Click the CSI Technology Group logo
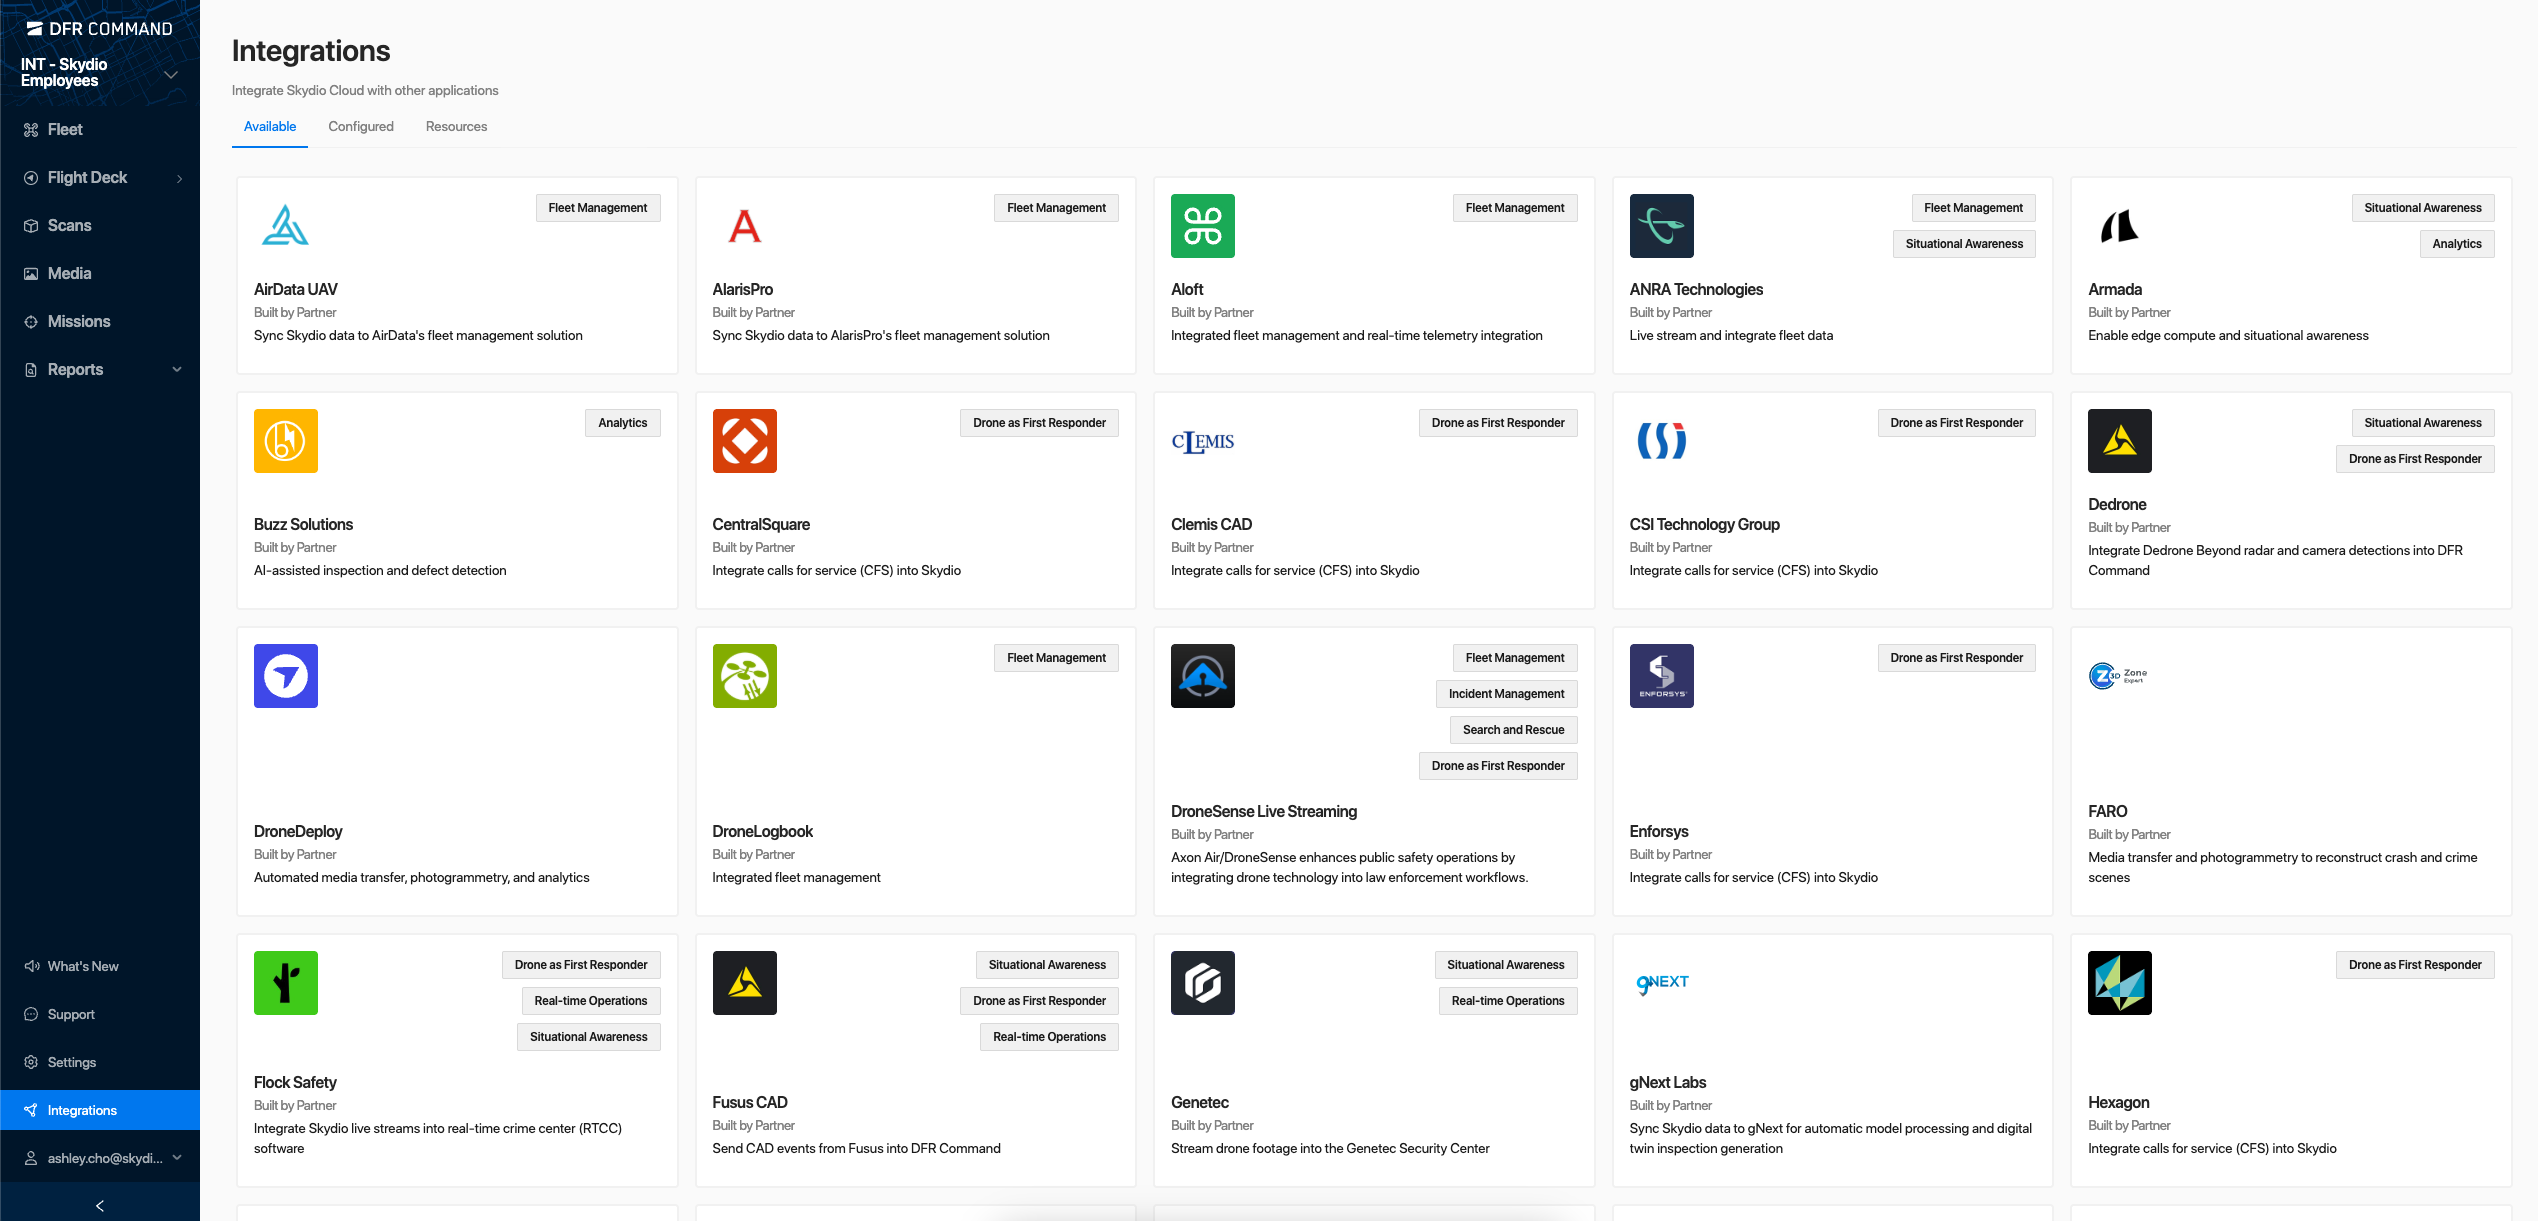The image size is (2538, 1221). coord(1661,441)
